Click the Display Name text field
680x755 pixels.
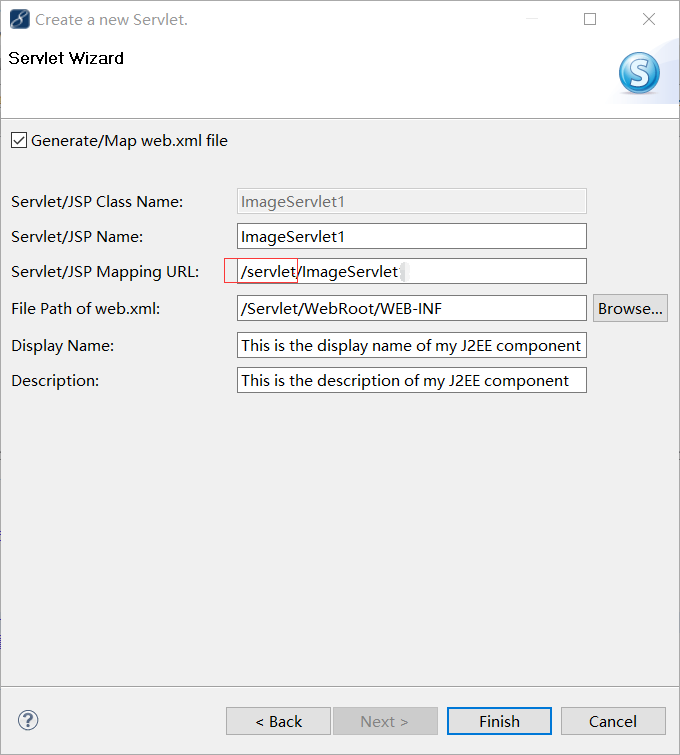[412, 345]
